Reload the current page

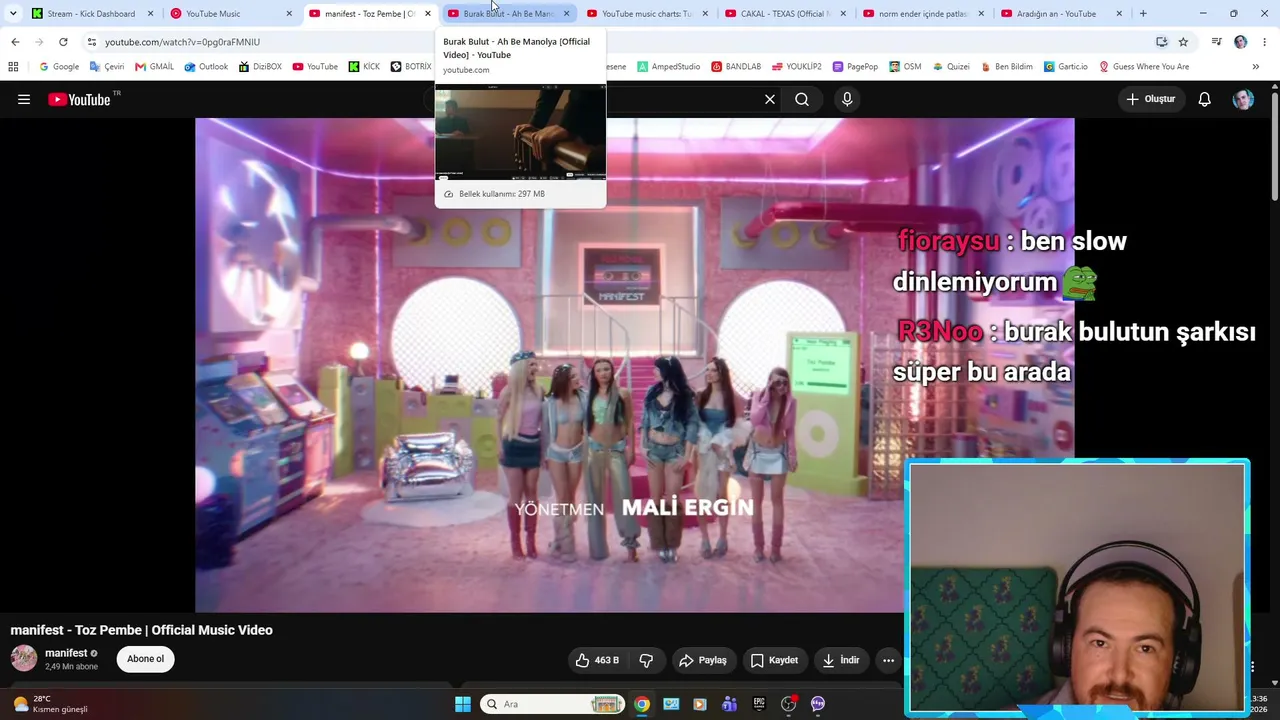coord(63,42)
